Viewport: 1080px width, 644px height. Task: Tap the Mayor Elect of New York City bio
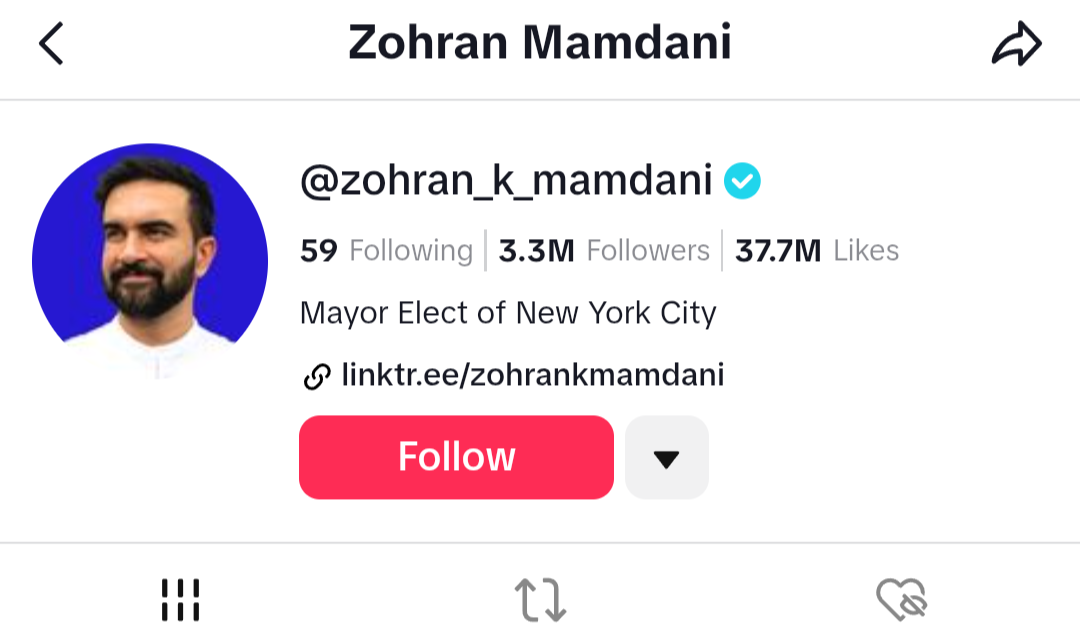(x=508, y=314)
